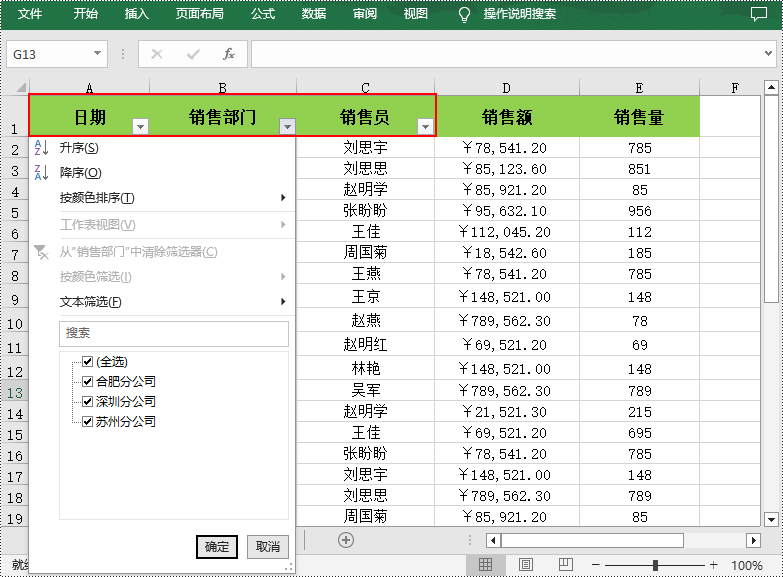Viewport: 783px width, 577px height.
Task: Click the confirm checkmark formula bar icon
Action: point(193,54)
